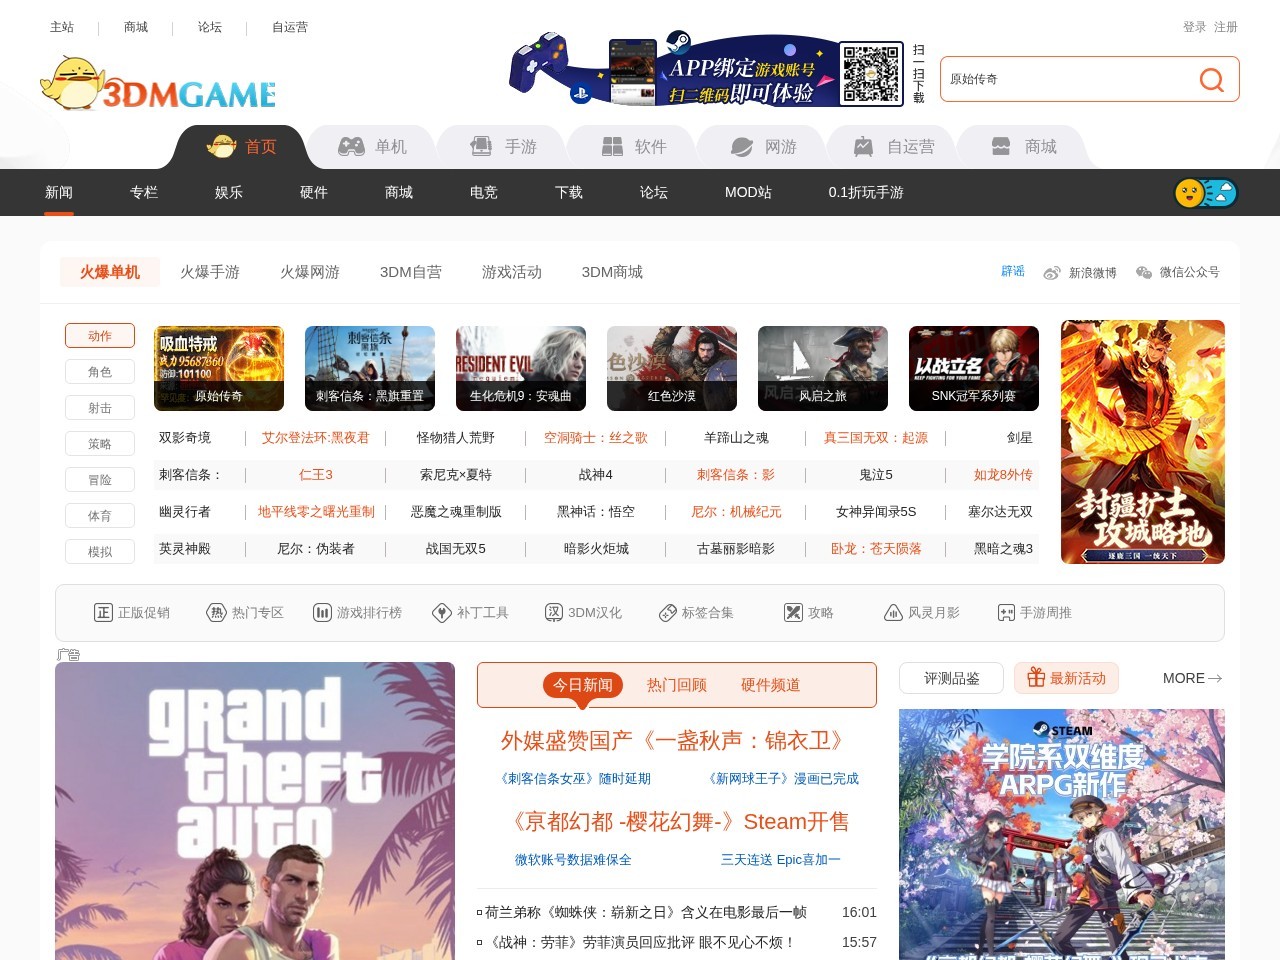Switch to 热门回顾 news tab
1280x960 pixels.
pos(677,685)
